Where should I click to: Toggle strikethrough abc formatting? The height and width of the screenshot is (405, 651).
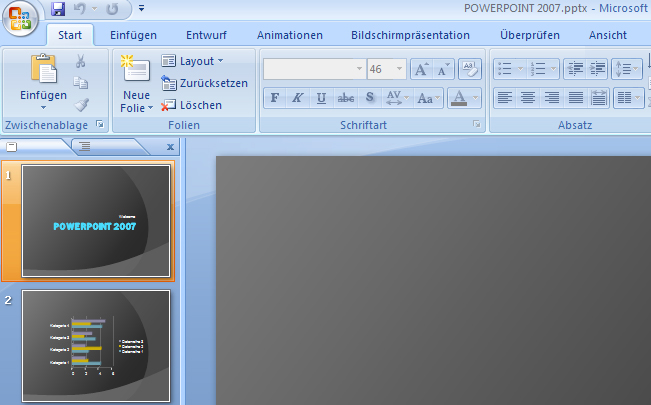tap(345, 98)
